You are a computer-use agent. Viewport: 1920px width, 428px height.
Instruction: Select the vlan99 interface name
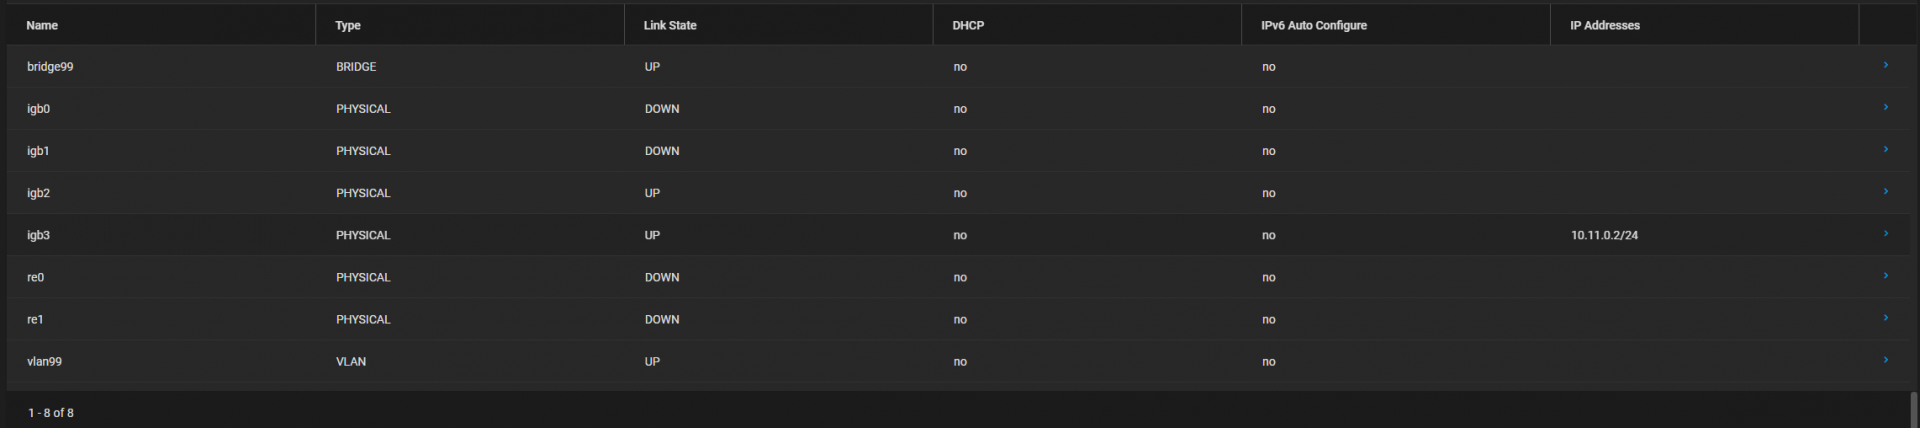[44, 361]
